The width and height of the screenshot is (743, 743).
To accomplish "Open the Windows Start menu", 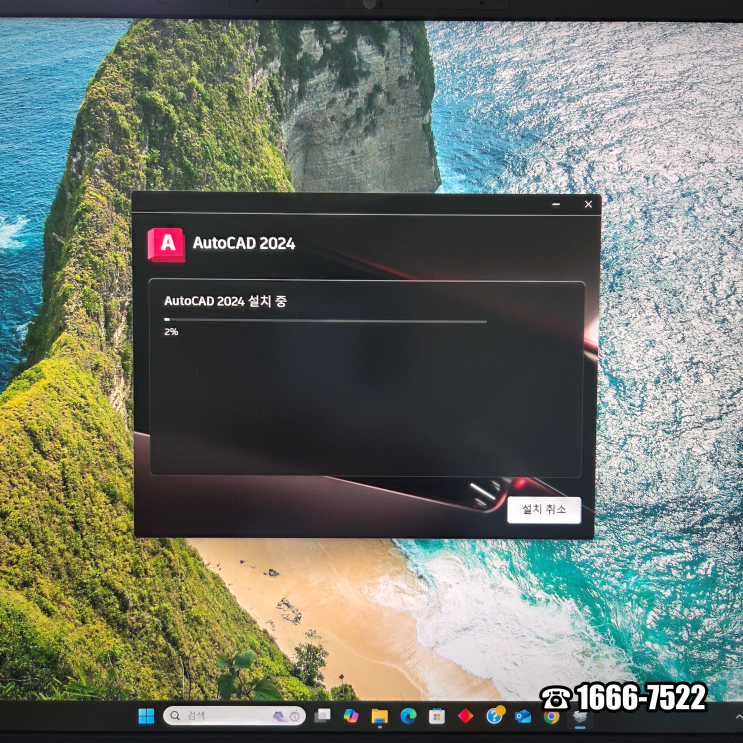I will [146, 716].
